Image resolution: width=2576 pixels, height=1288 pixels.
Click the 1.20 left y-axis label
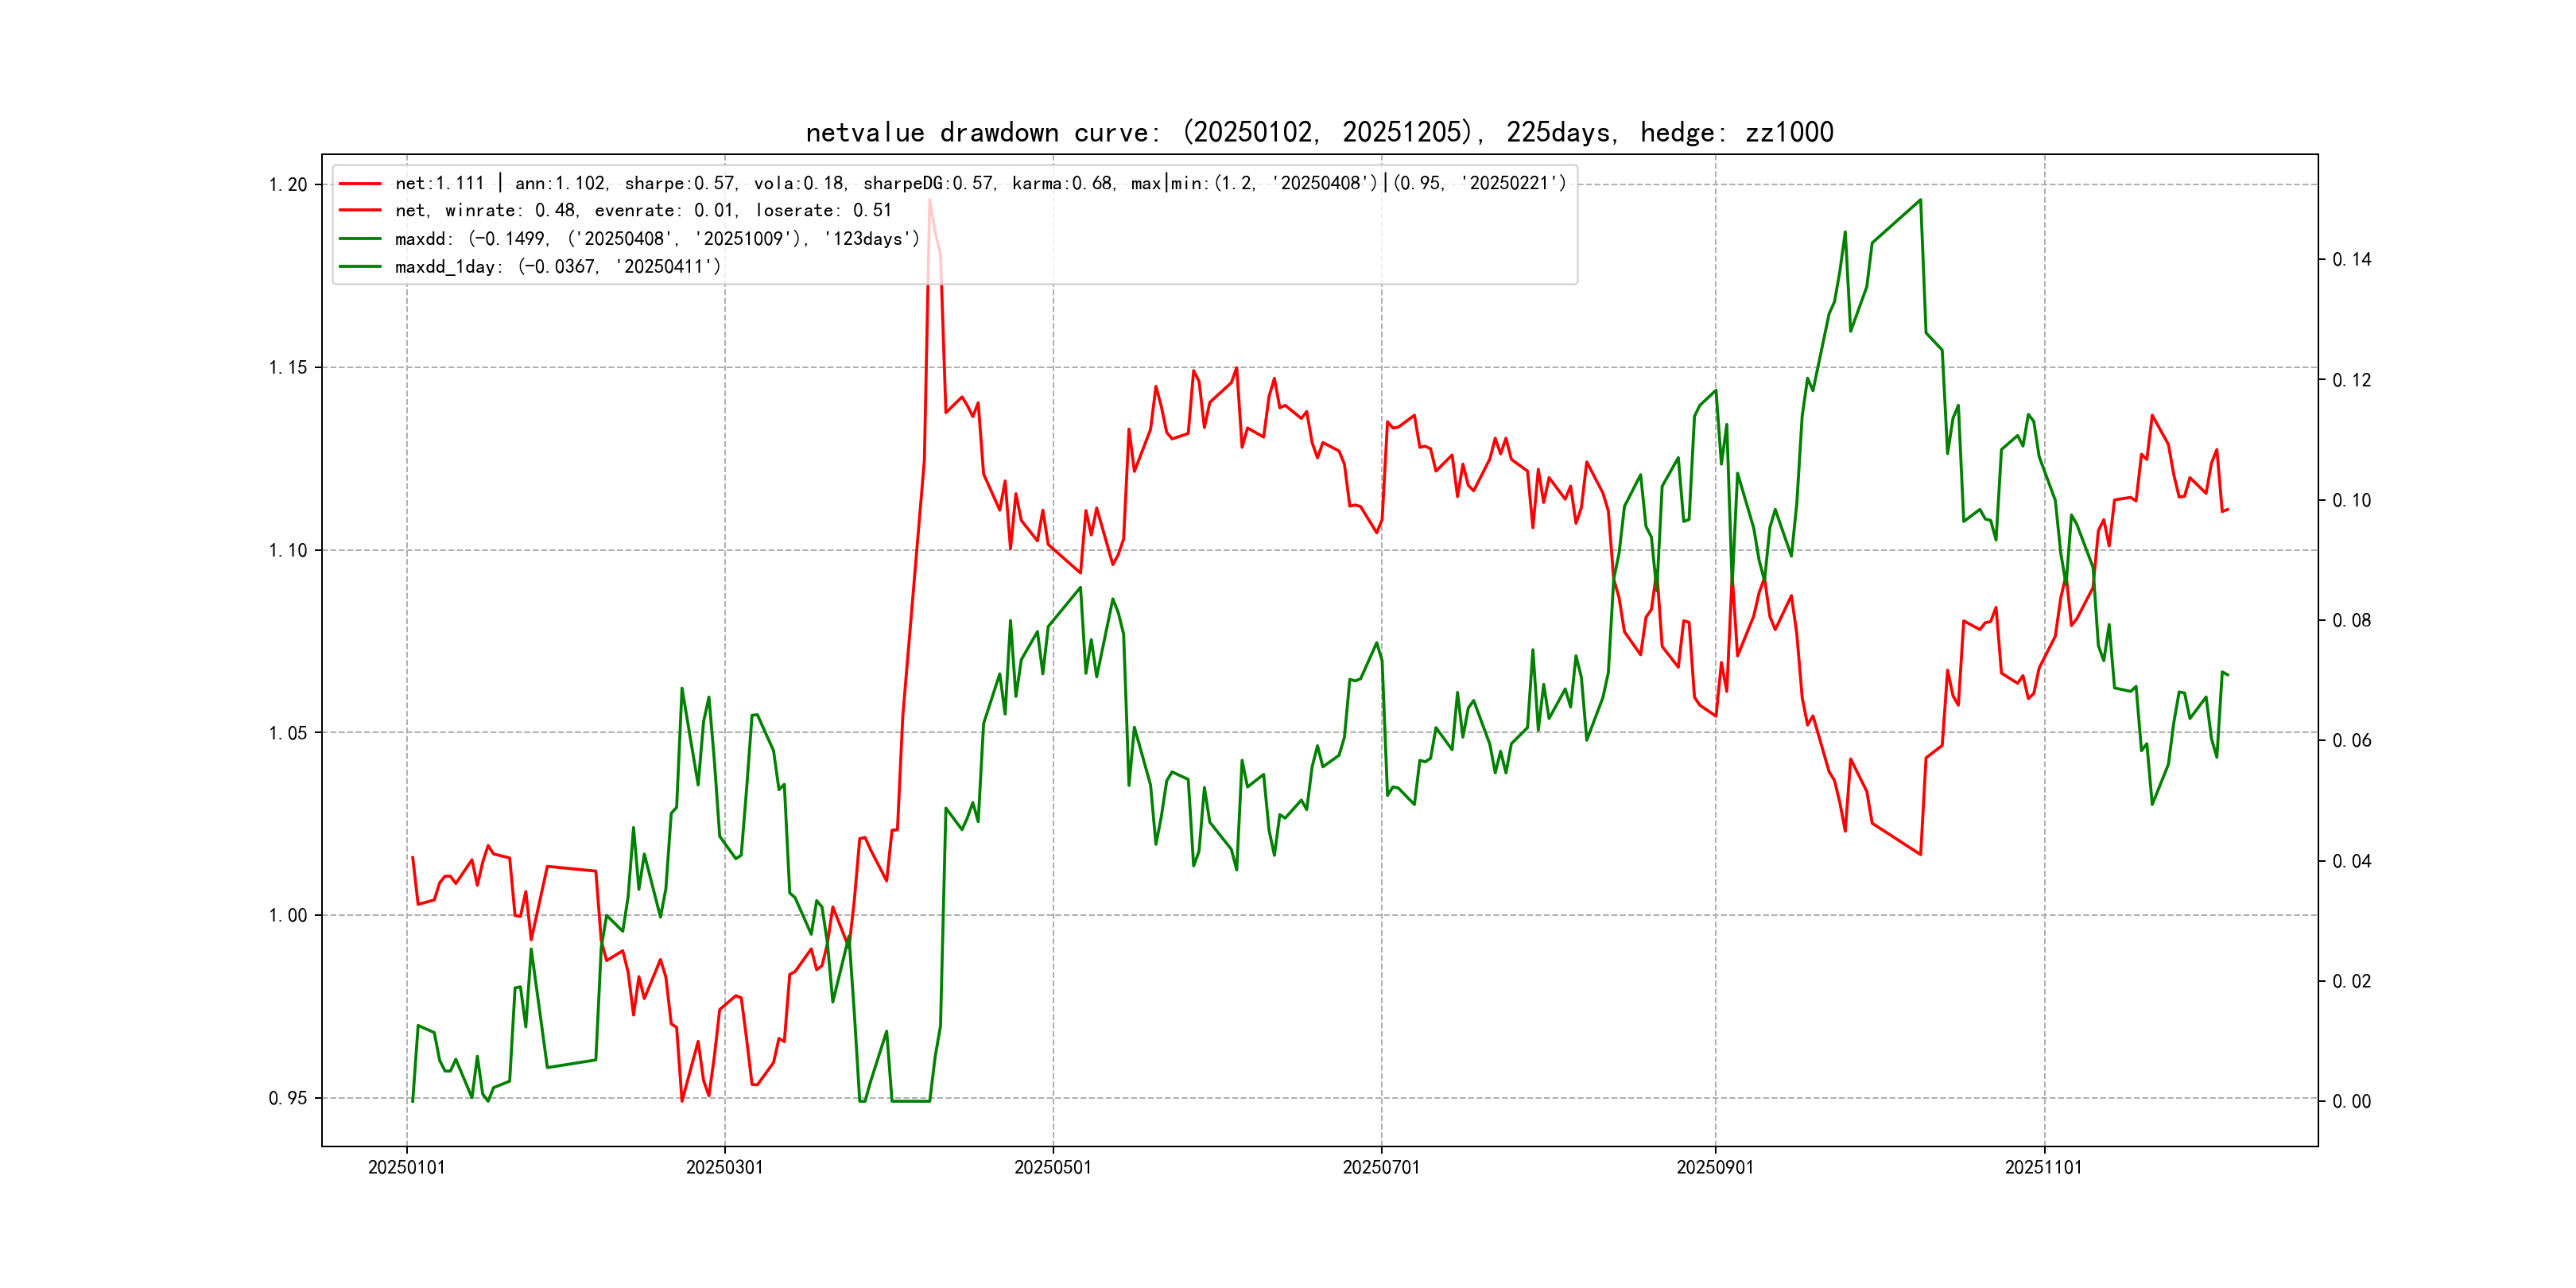[x=288, y=185]
